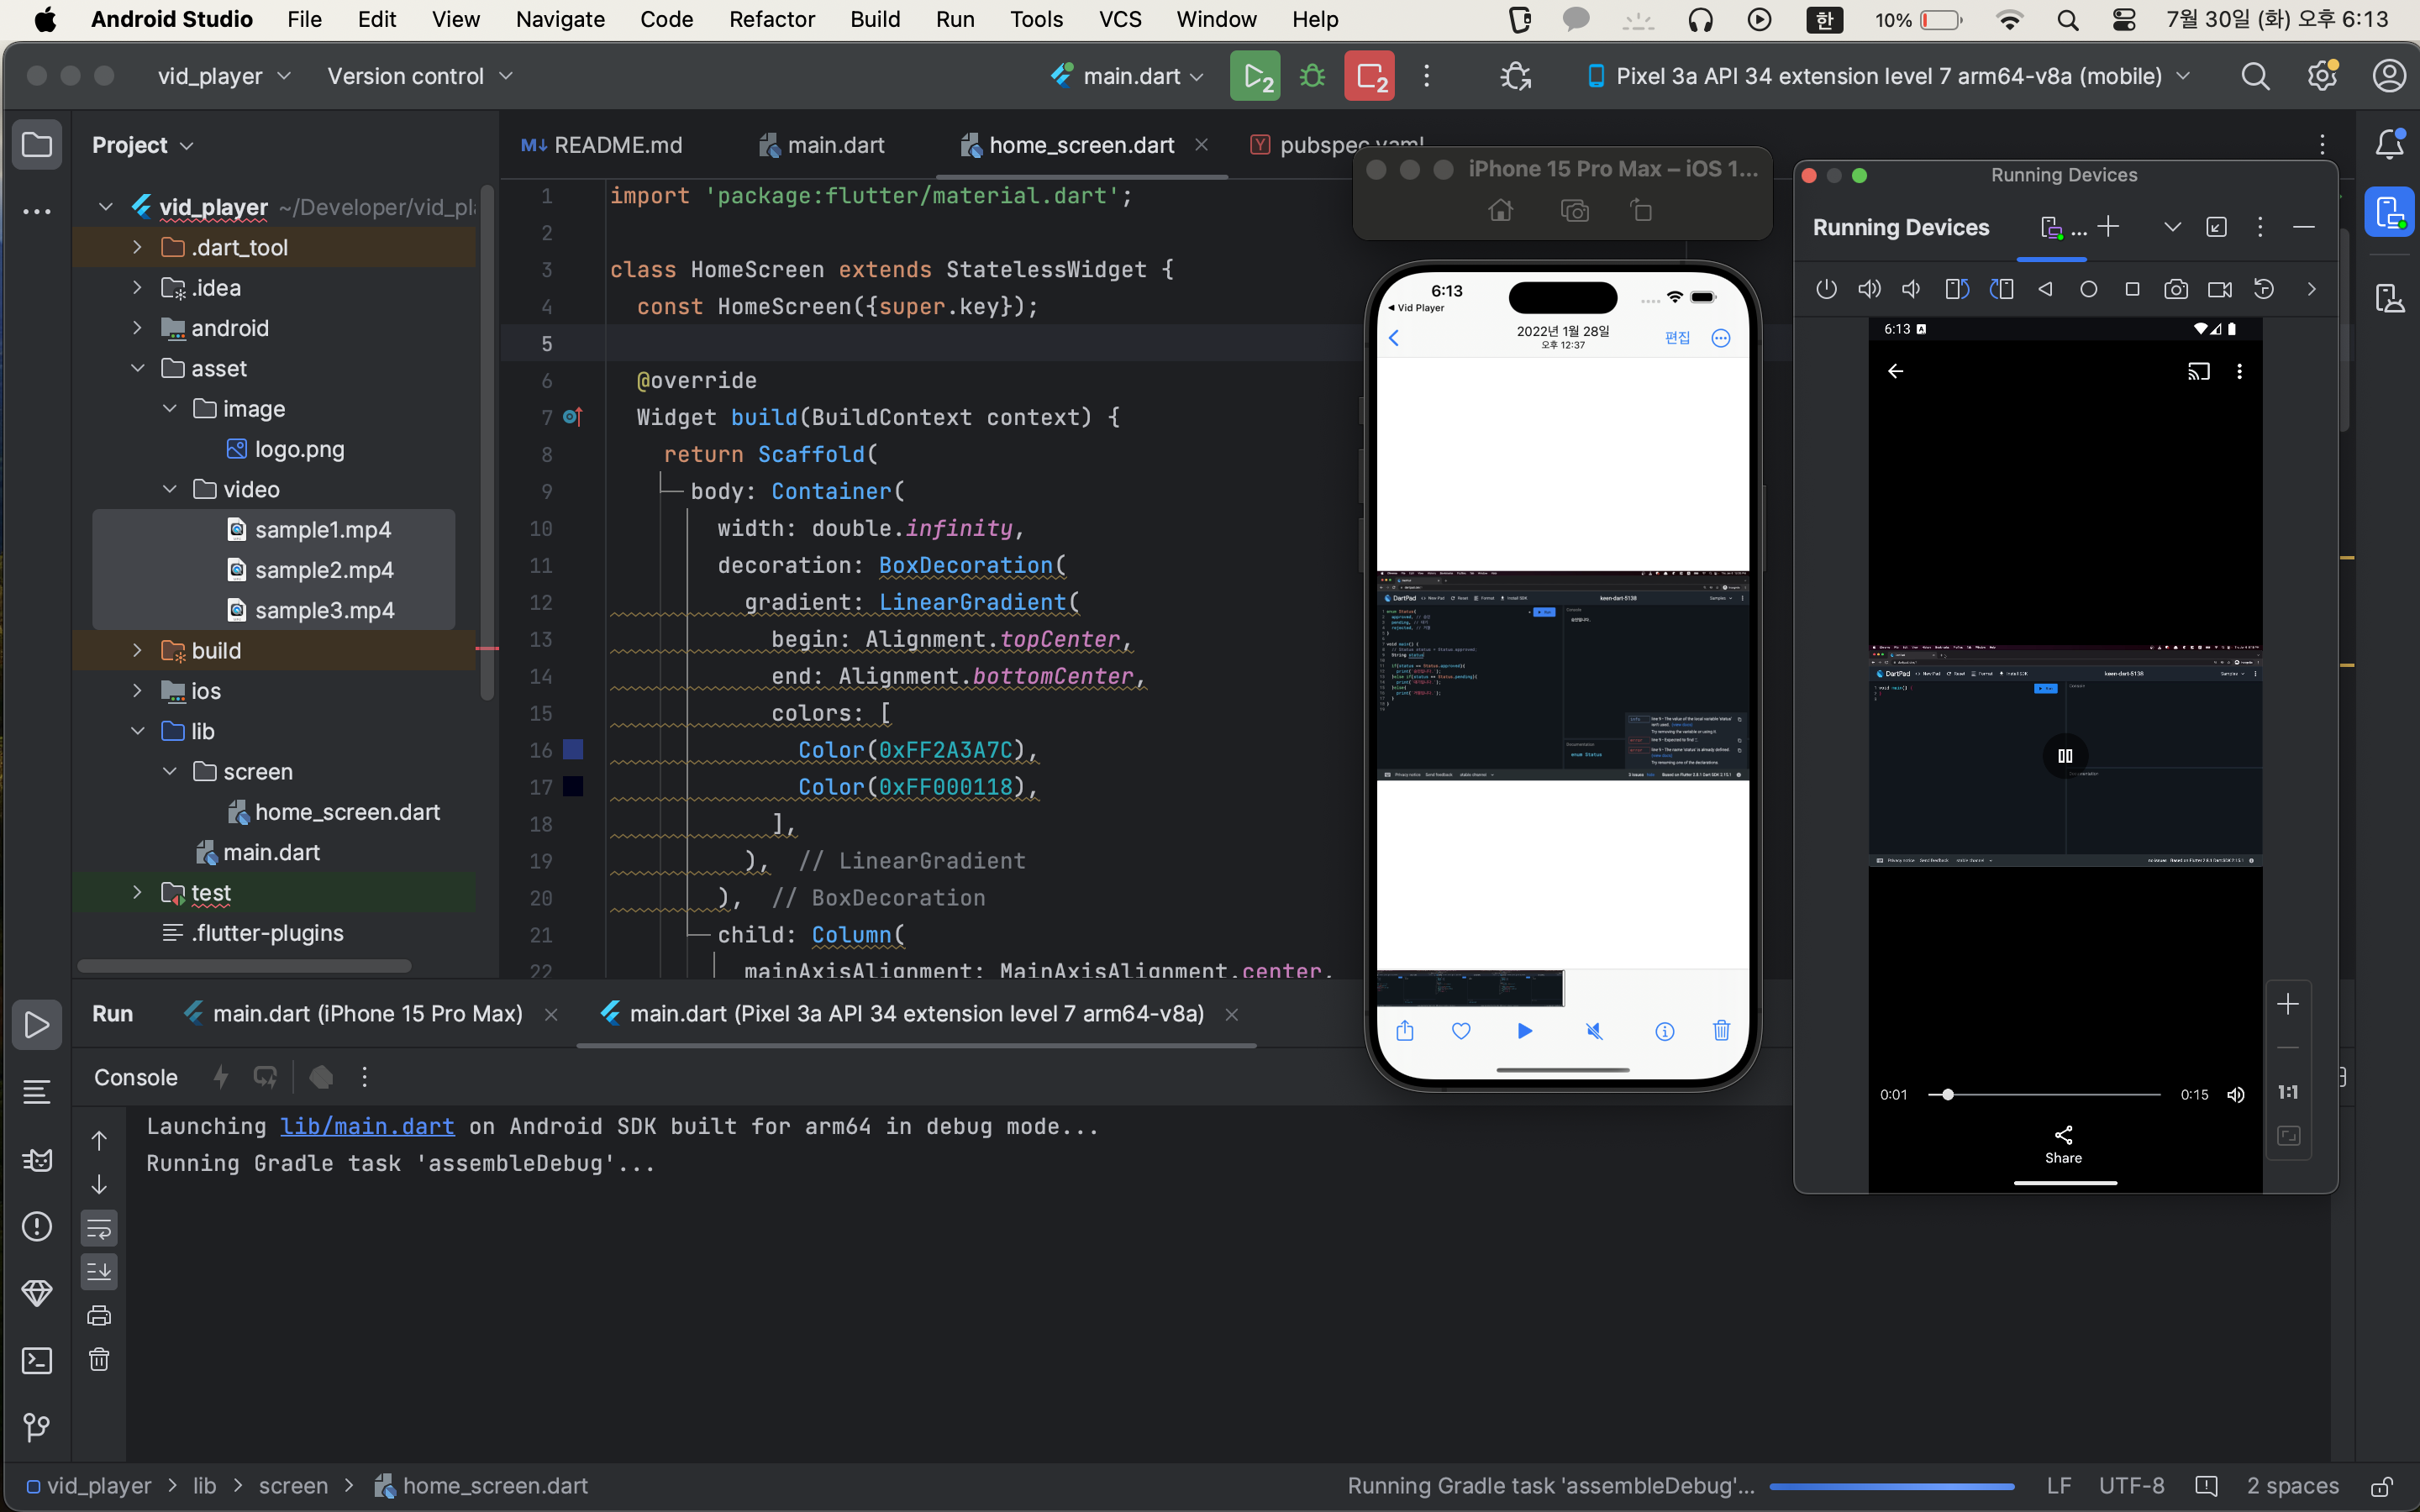Open the account profile icon
This screenshot has width=2420, height=1512.
point(2389,76)
